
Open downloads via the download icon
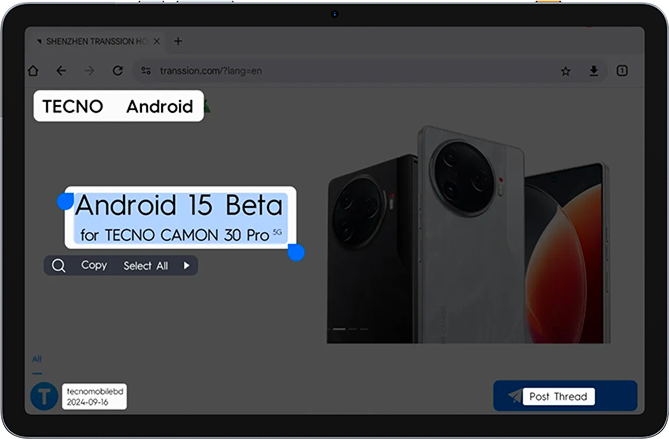point(594,71)
